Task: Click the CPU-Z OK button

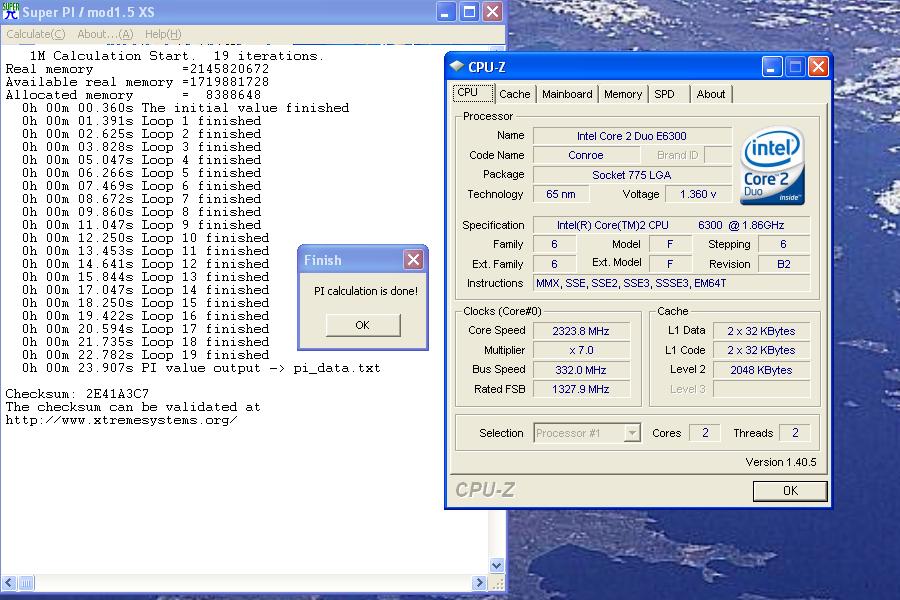Action: coord(790,490)
